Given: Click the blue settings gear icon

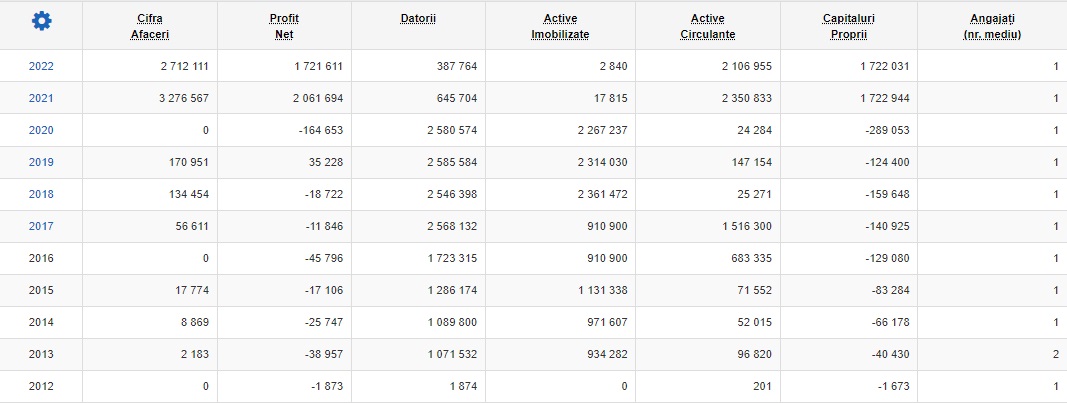Looking at the screenshot, I should pyautogui.click(x=41, y=21).
